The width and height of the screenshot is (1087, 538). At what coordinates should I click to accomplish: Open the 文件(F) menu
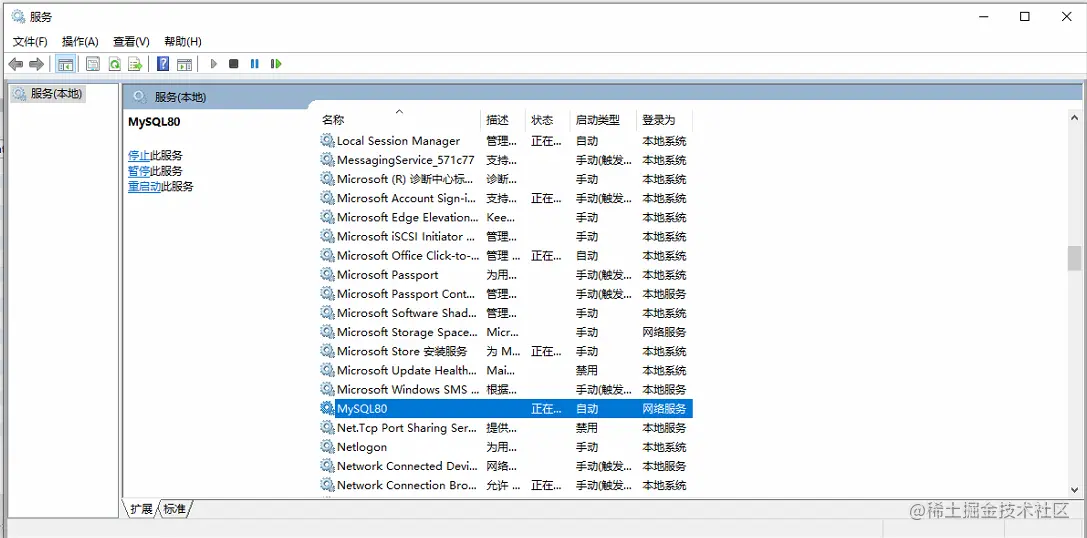tap(31, 42)
